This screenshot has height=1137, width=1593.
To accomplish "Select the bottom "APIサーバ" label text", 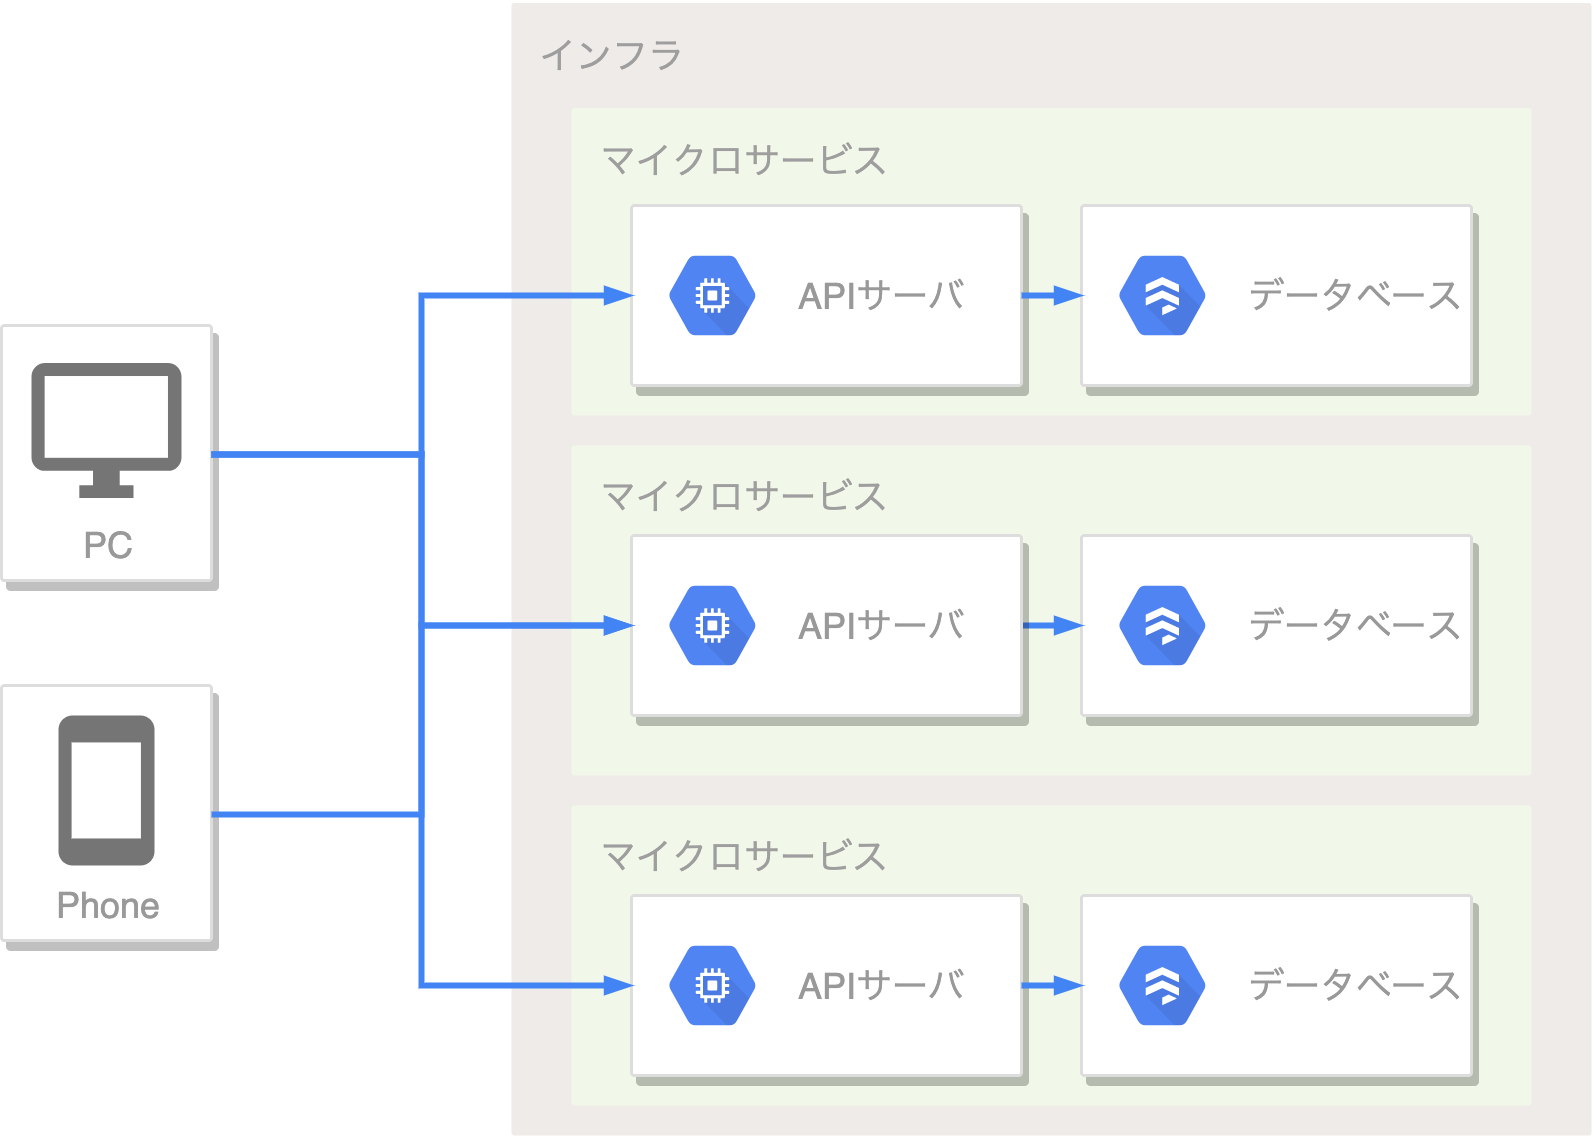I will point(881,986).
